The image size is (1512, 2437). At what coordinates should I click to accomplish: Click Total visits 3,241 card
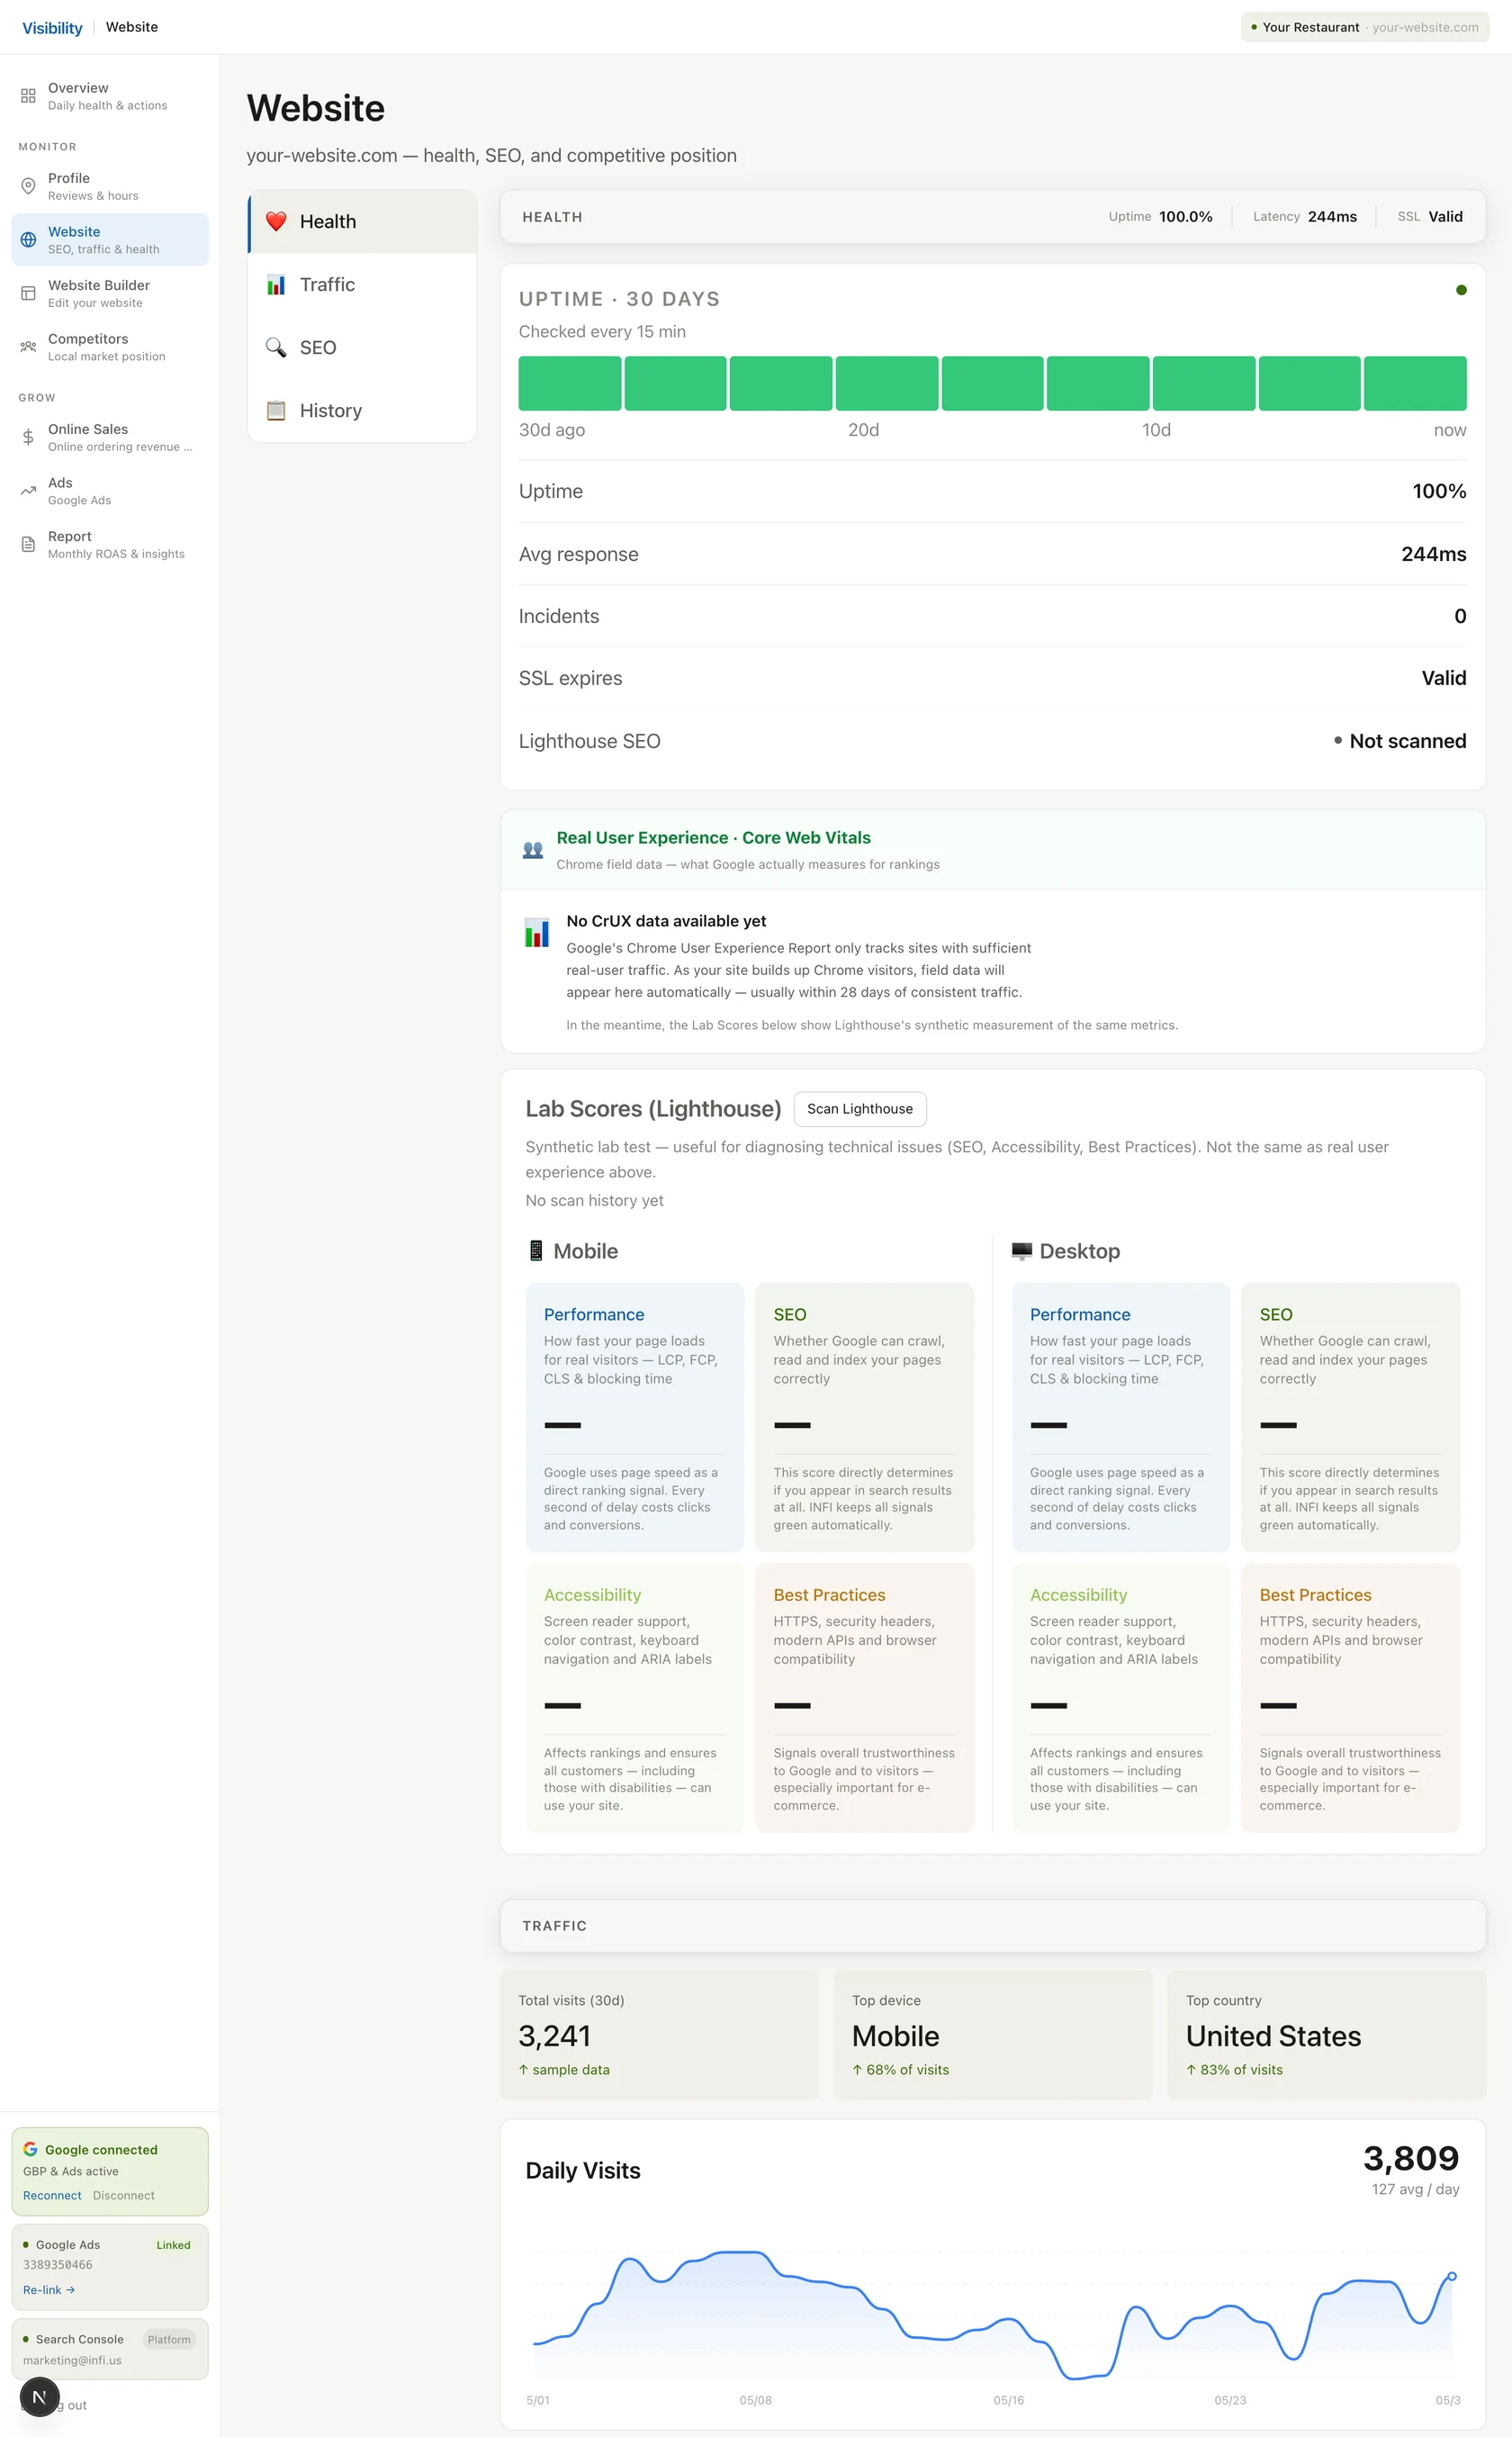(x=659, y=2034)
